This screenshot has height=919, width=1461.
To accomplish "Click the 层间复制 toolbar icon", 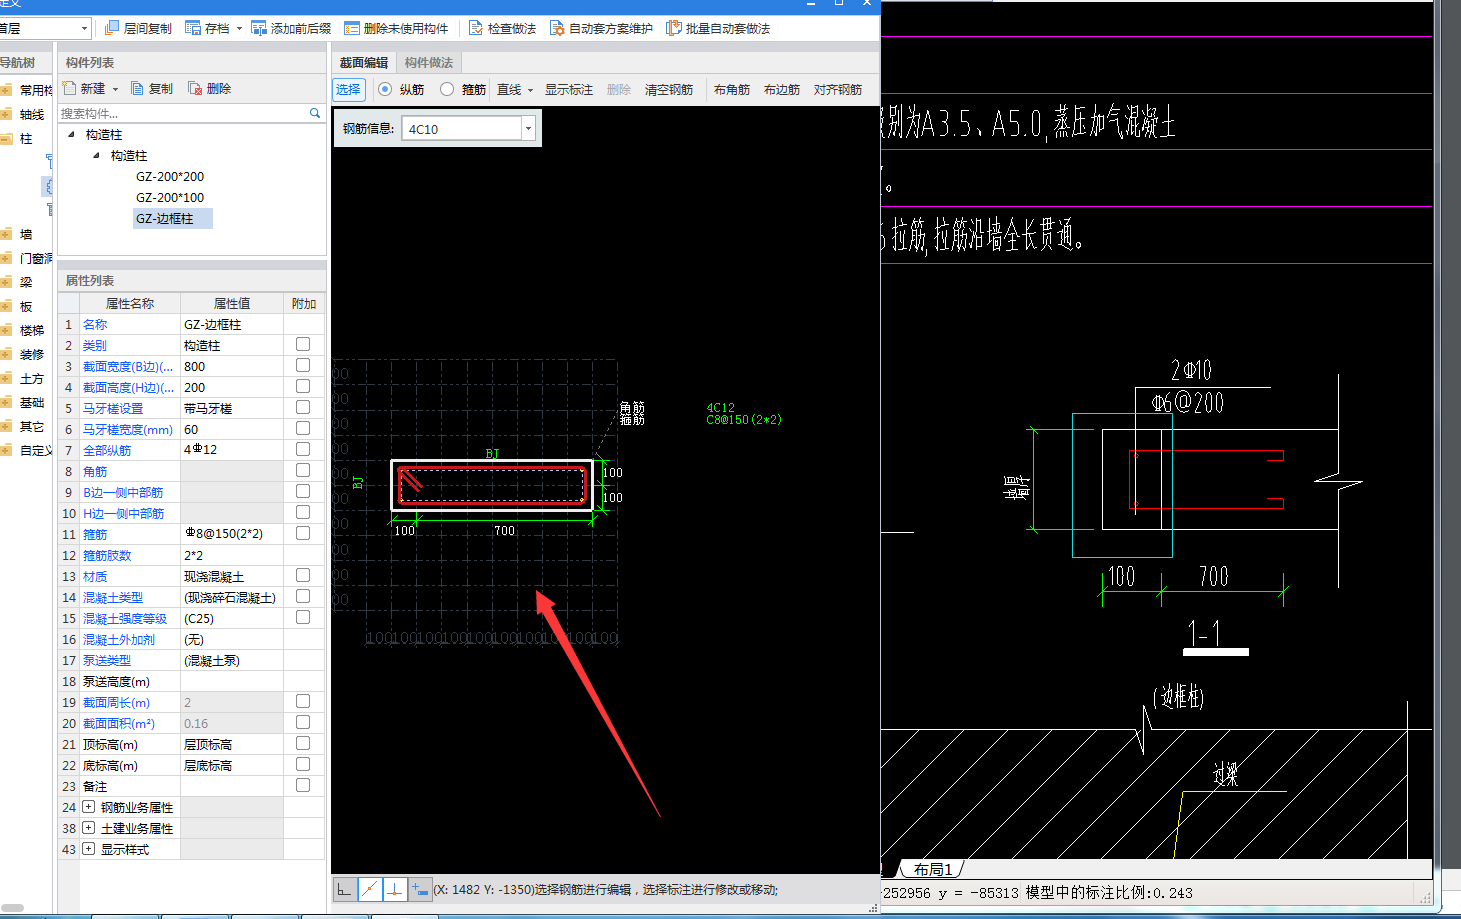I will pos(112,28).
